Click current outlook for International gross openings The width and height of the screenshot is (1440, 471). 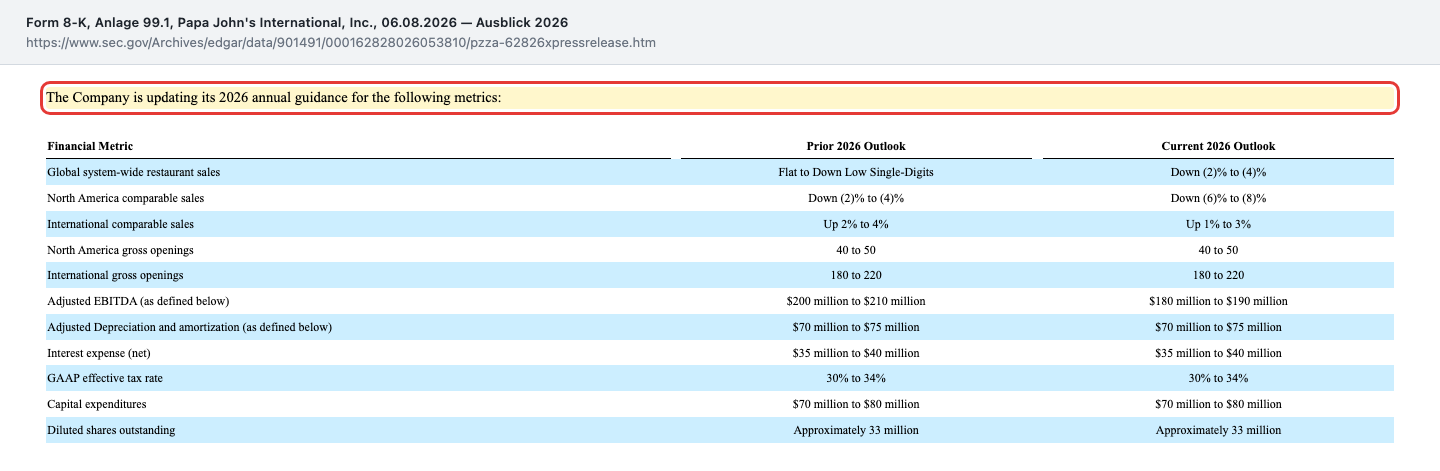pyautogui.click(x=1218, y=274)
